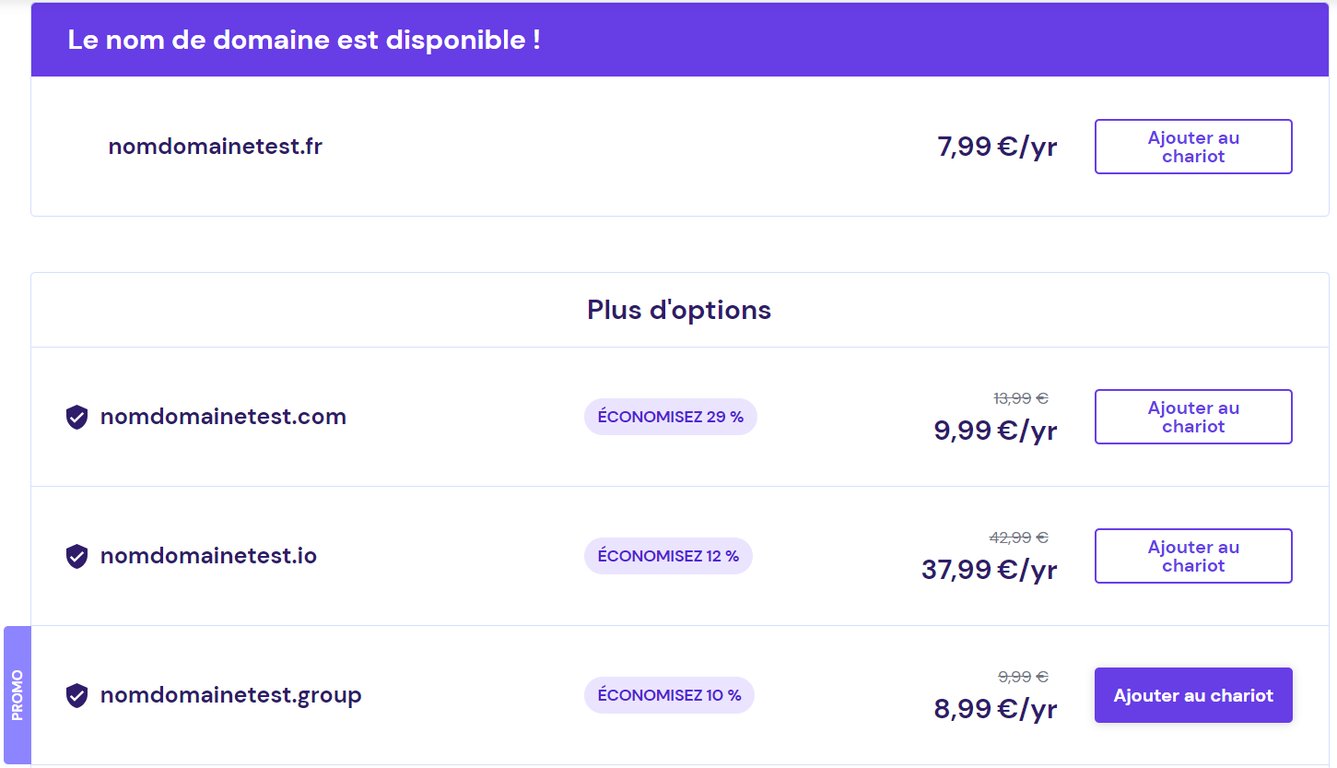Select the nomdomainetest.com domain name

(224, 416)
